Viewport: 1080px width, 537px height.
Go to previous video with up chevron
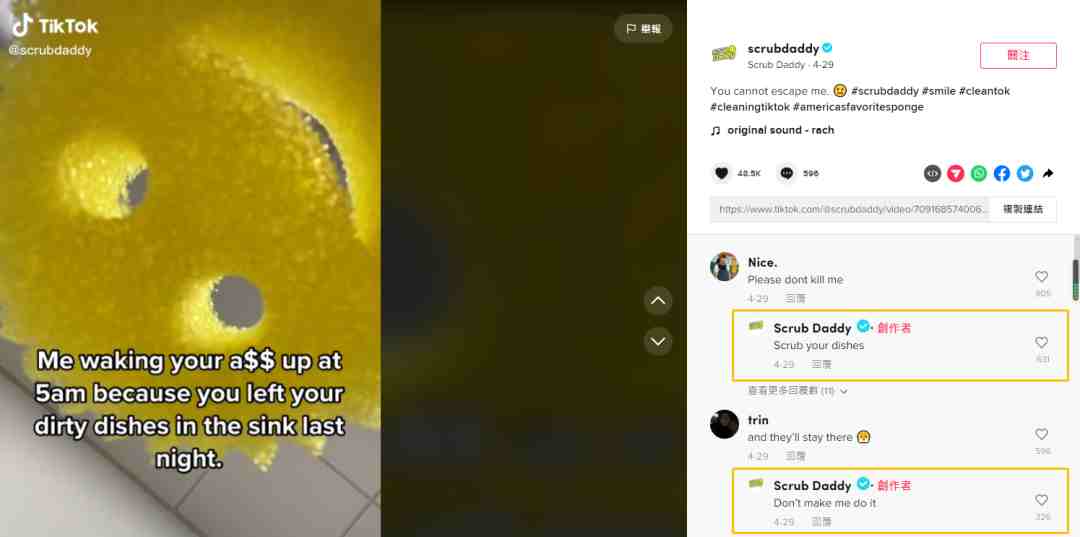click(658, 301)
